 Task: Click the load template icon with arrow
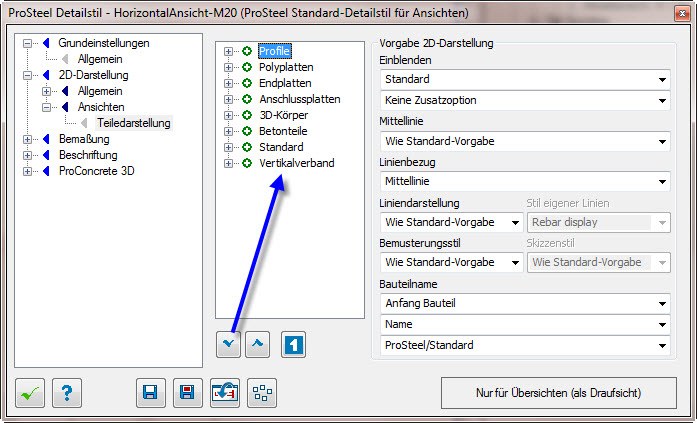[225, 393]
